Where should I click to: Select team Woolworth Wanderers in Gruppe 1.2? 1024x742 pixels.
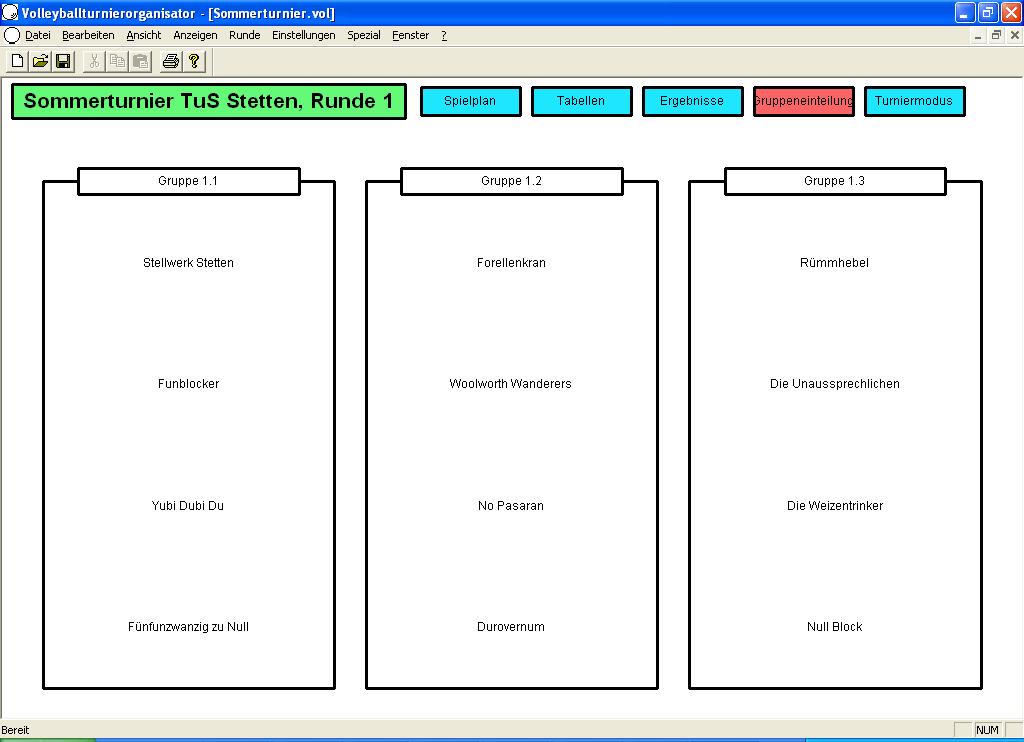click(510, 384)
